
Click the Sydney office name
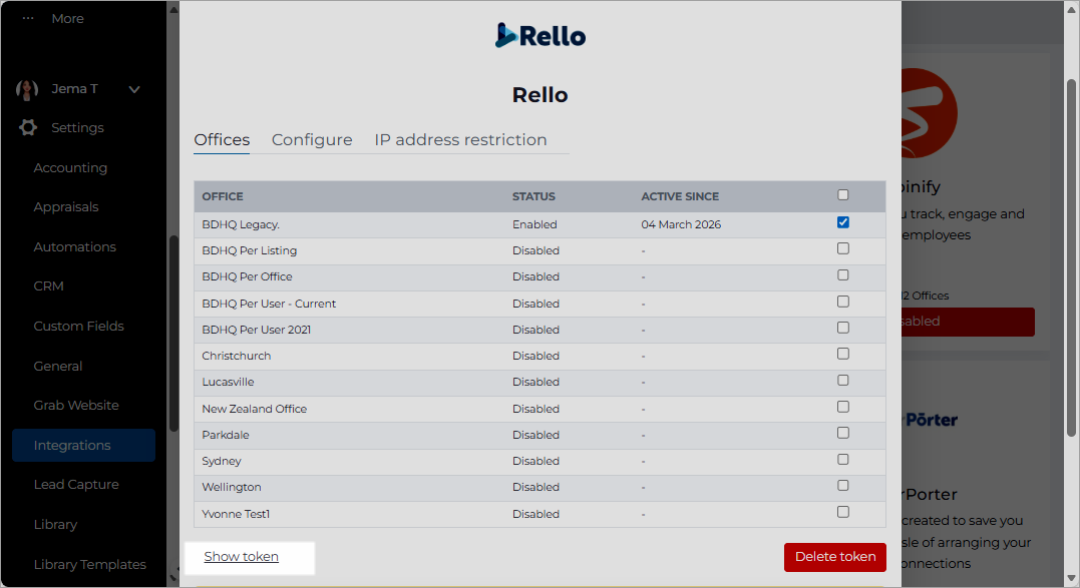[222, 461]
